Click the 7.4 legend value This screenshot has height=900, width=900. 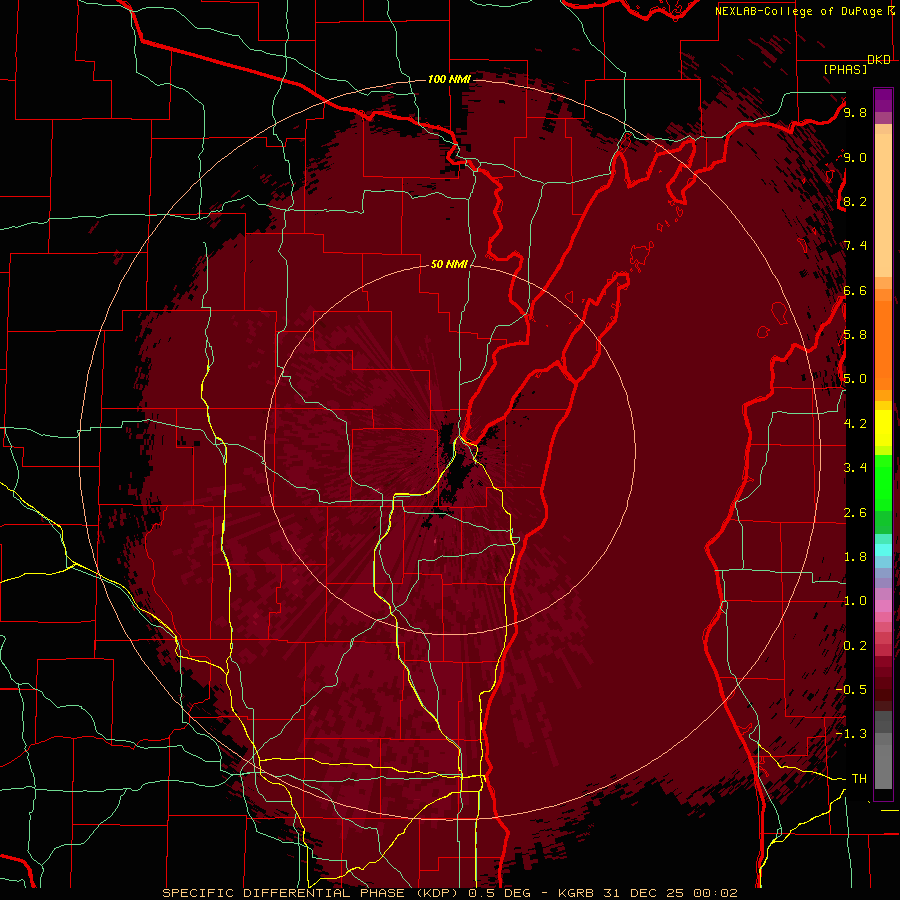point(855,246)
